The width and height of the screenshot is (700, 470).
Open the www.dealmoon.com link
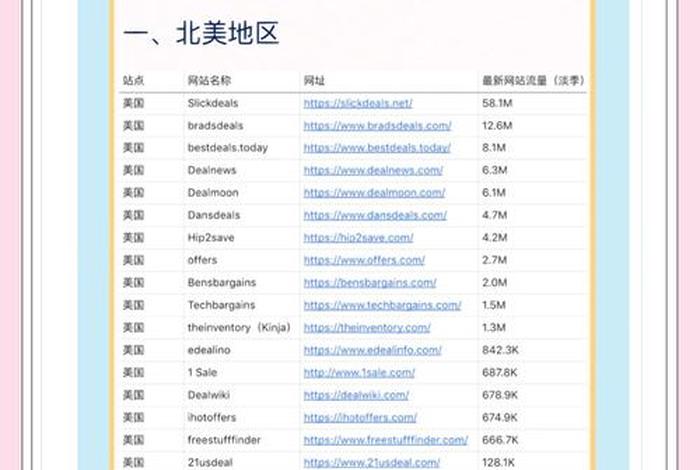pyautogui.click(x=374, y=193)
